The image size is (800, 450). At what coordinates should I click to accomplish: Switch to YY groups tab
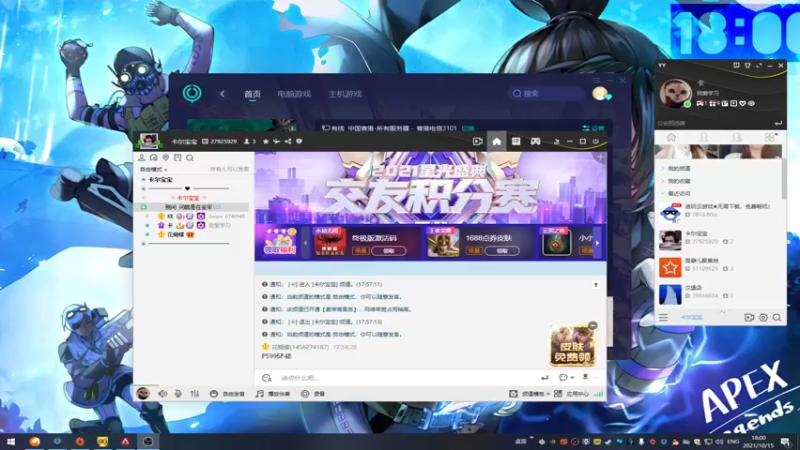[737, 137]
